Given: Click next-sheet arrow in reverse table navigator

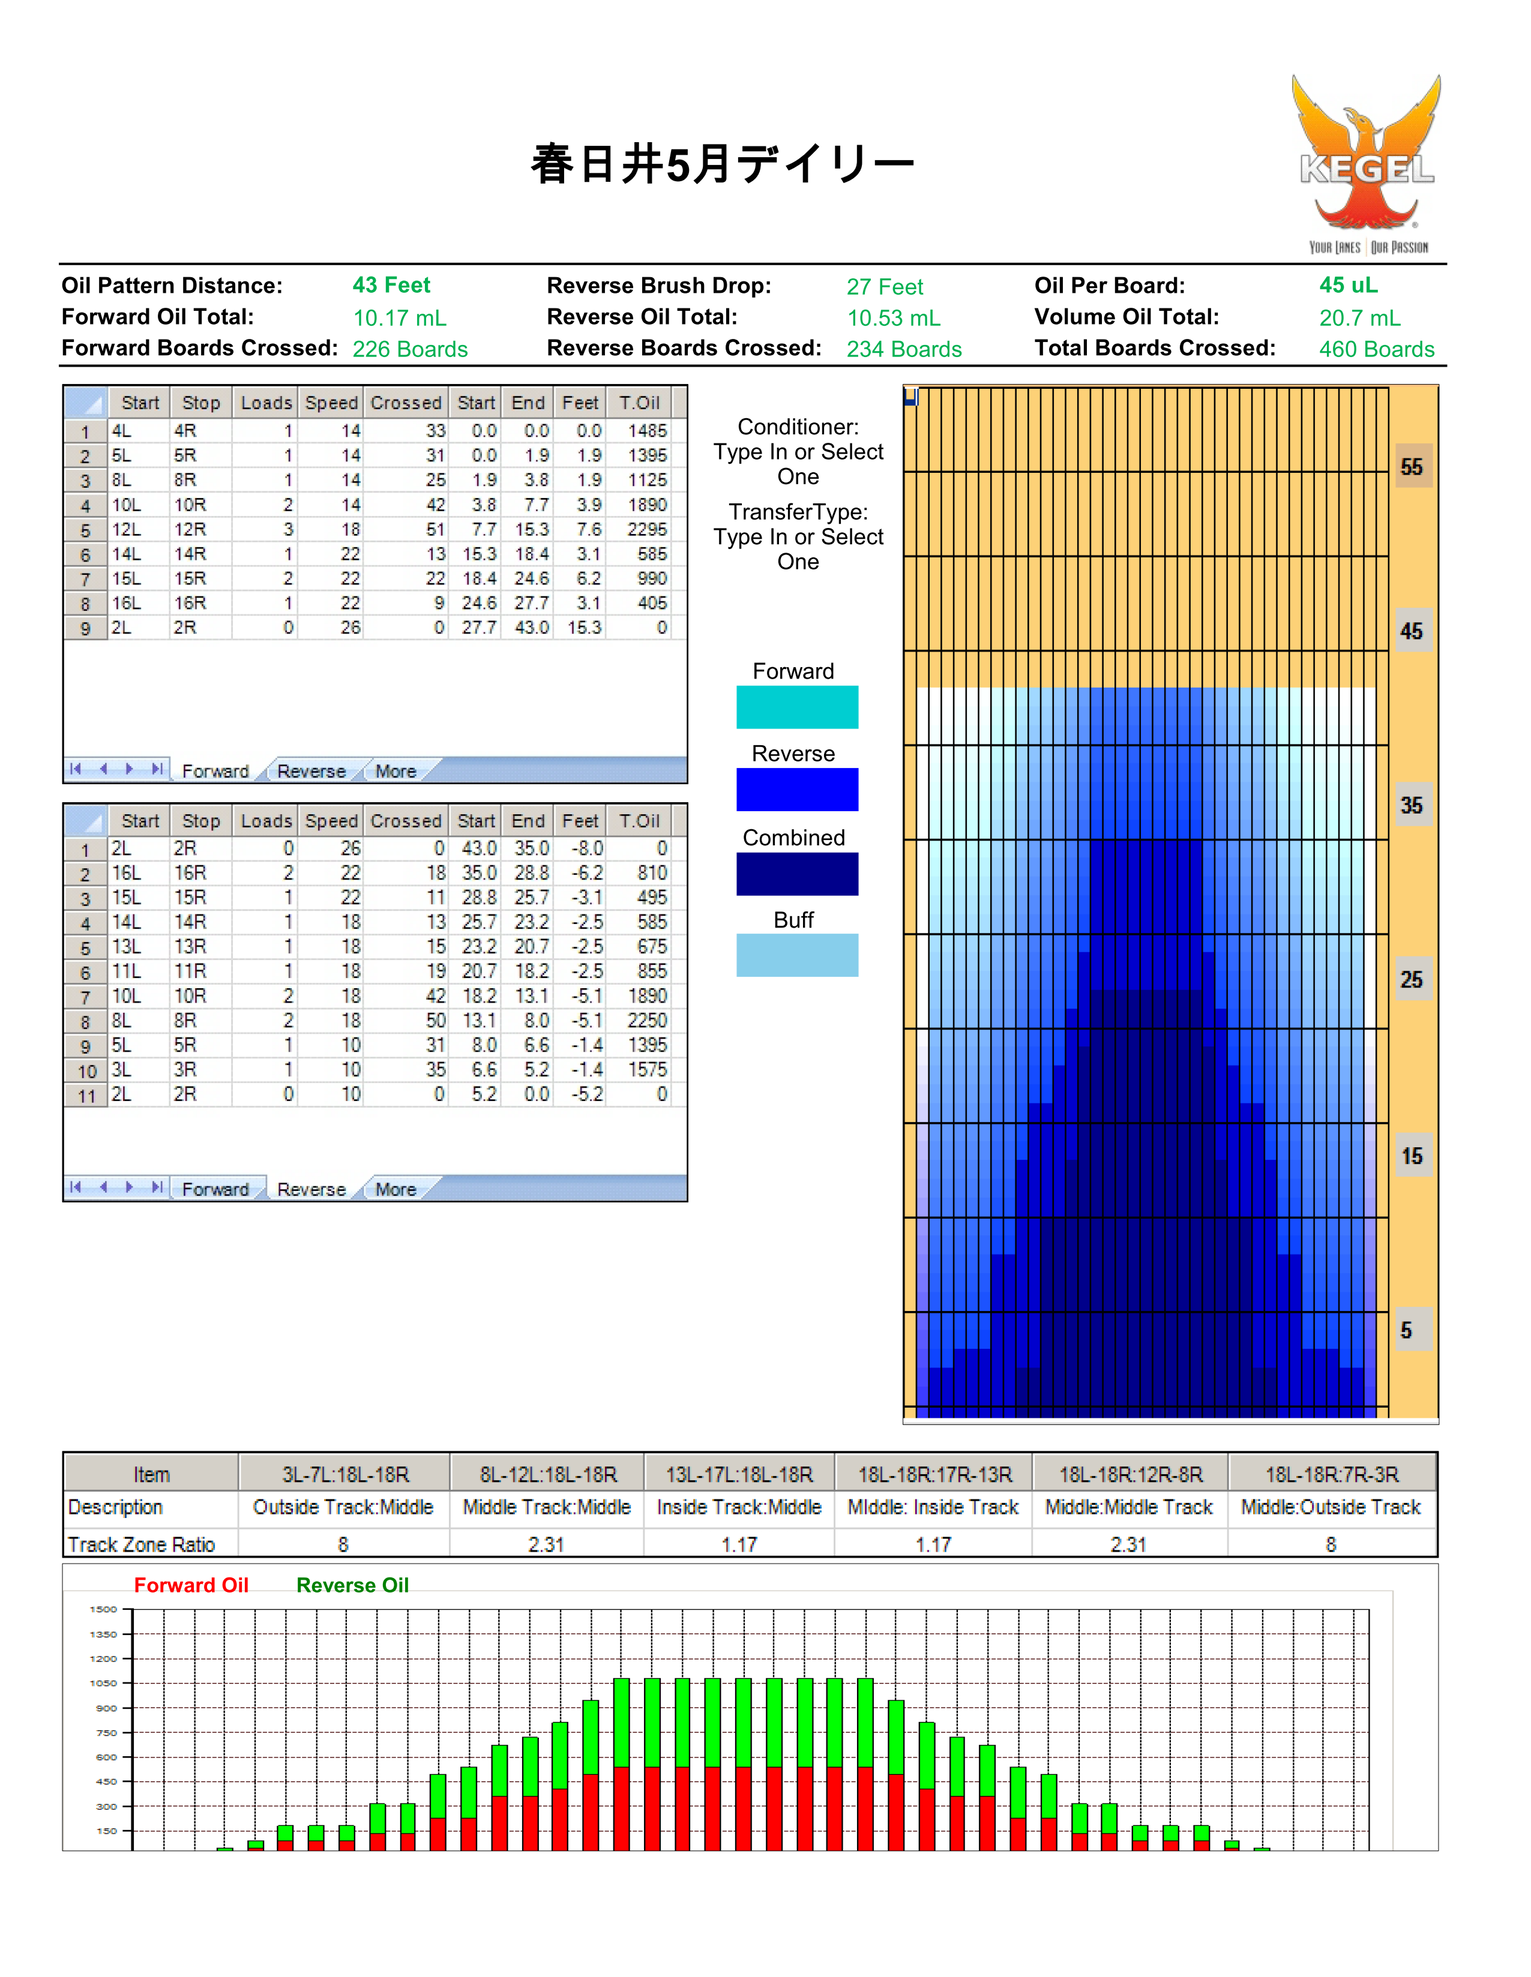Looking at the screenshot, I should pyautogui.click(x=130, y=1187).
